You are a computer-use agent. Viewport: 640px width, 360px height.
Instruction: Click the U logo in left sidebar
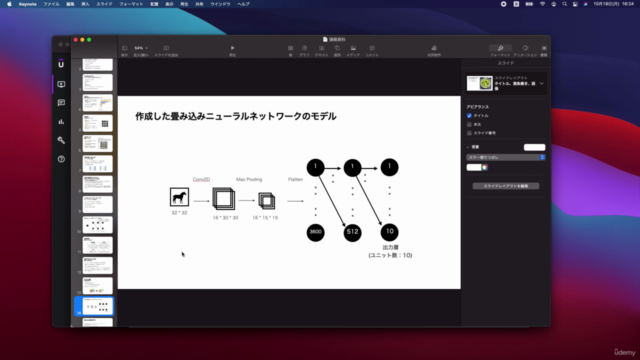point(61,64)
